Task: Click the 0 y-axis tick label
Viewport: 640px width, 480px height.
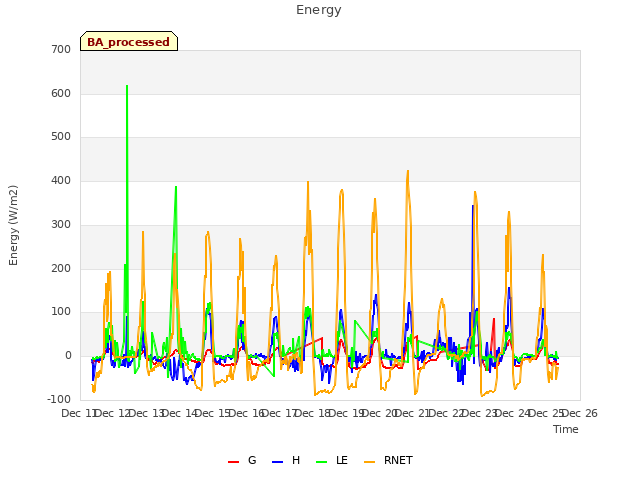Action: tap(68, 356)
